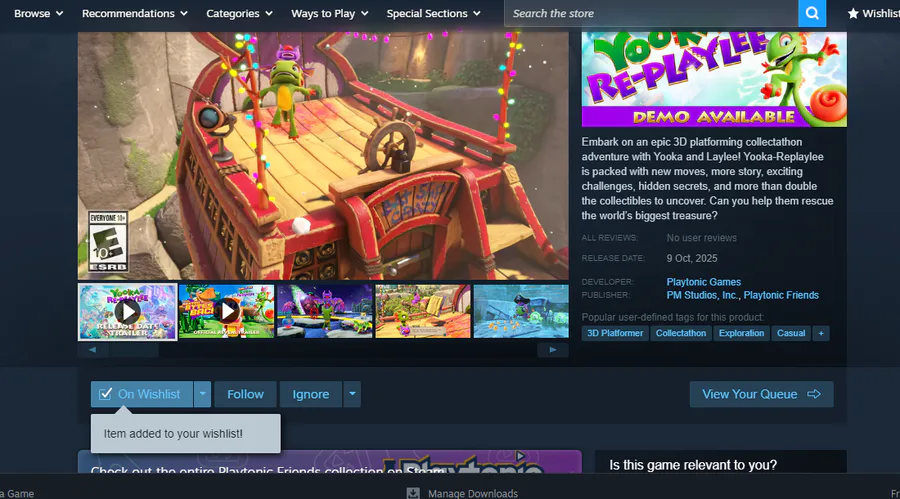Play the Release Date Trailer thumbnail
The width and height of the screenshot is (900, 499).
point(127,312)
